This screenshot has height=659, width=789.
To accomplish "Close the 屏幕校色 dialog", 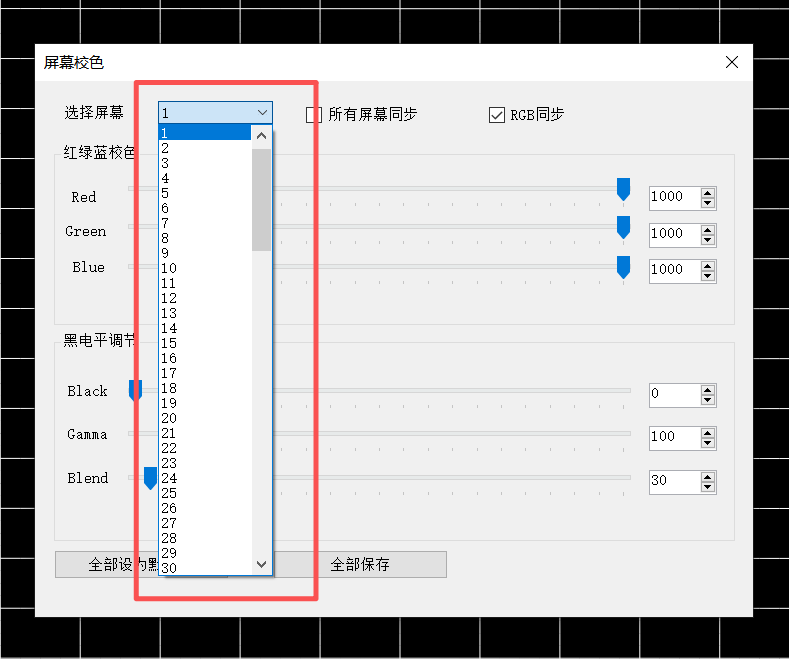I will pos(732,62).
